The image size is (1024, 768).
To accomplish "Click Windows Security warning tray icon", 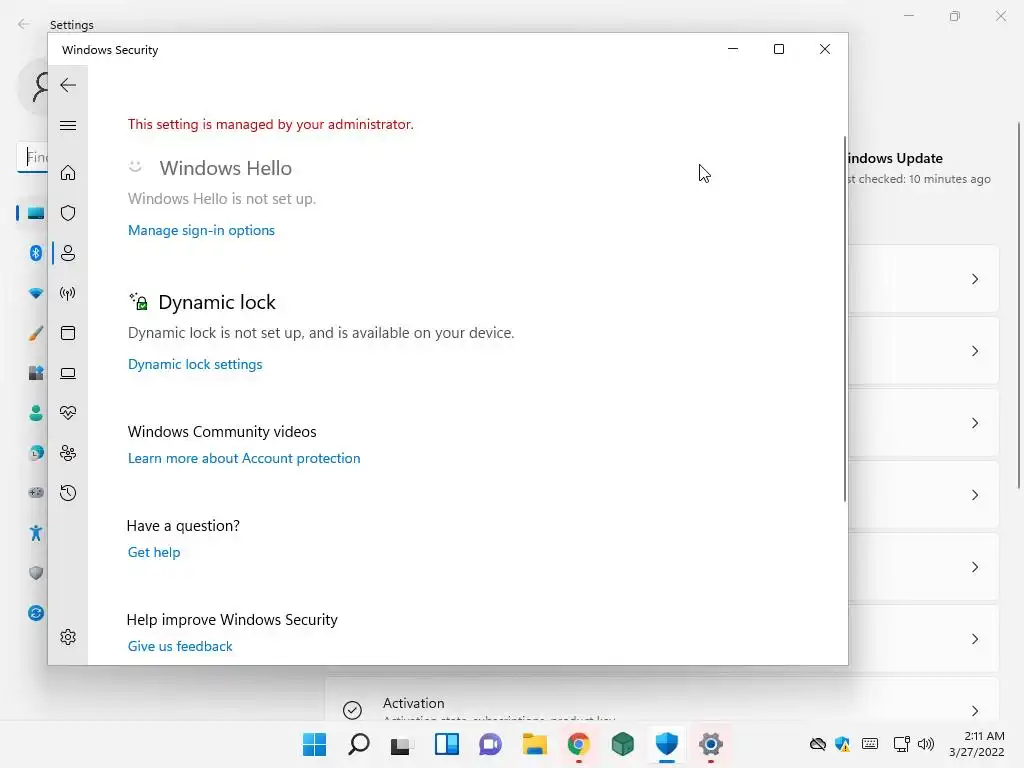I will coord(843,744).
